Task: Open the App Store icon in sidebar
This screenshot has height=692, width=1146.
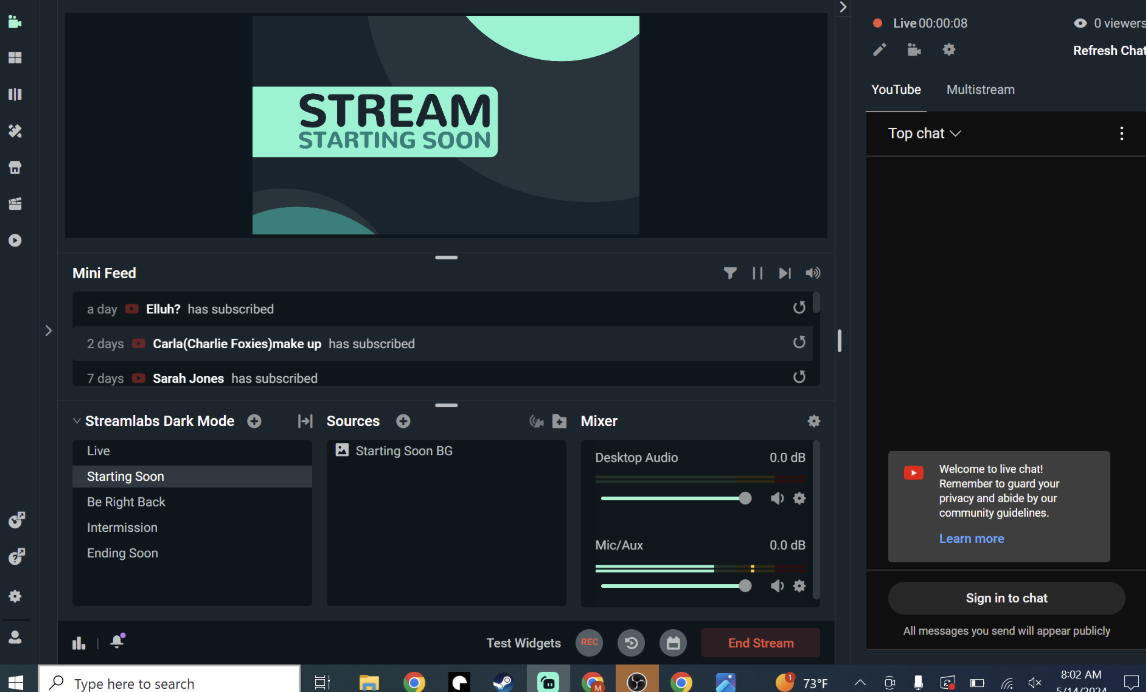Action: point(15,168)
